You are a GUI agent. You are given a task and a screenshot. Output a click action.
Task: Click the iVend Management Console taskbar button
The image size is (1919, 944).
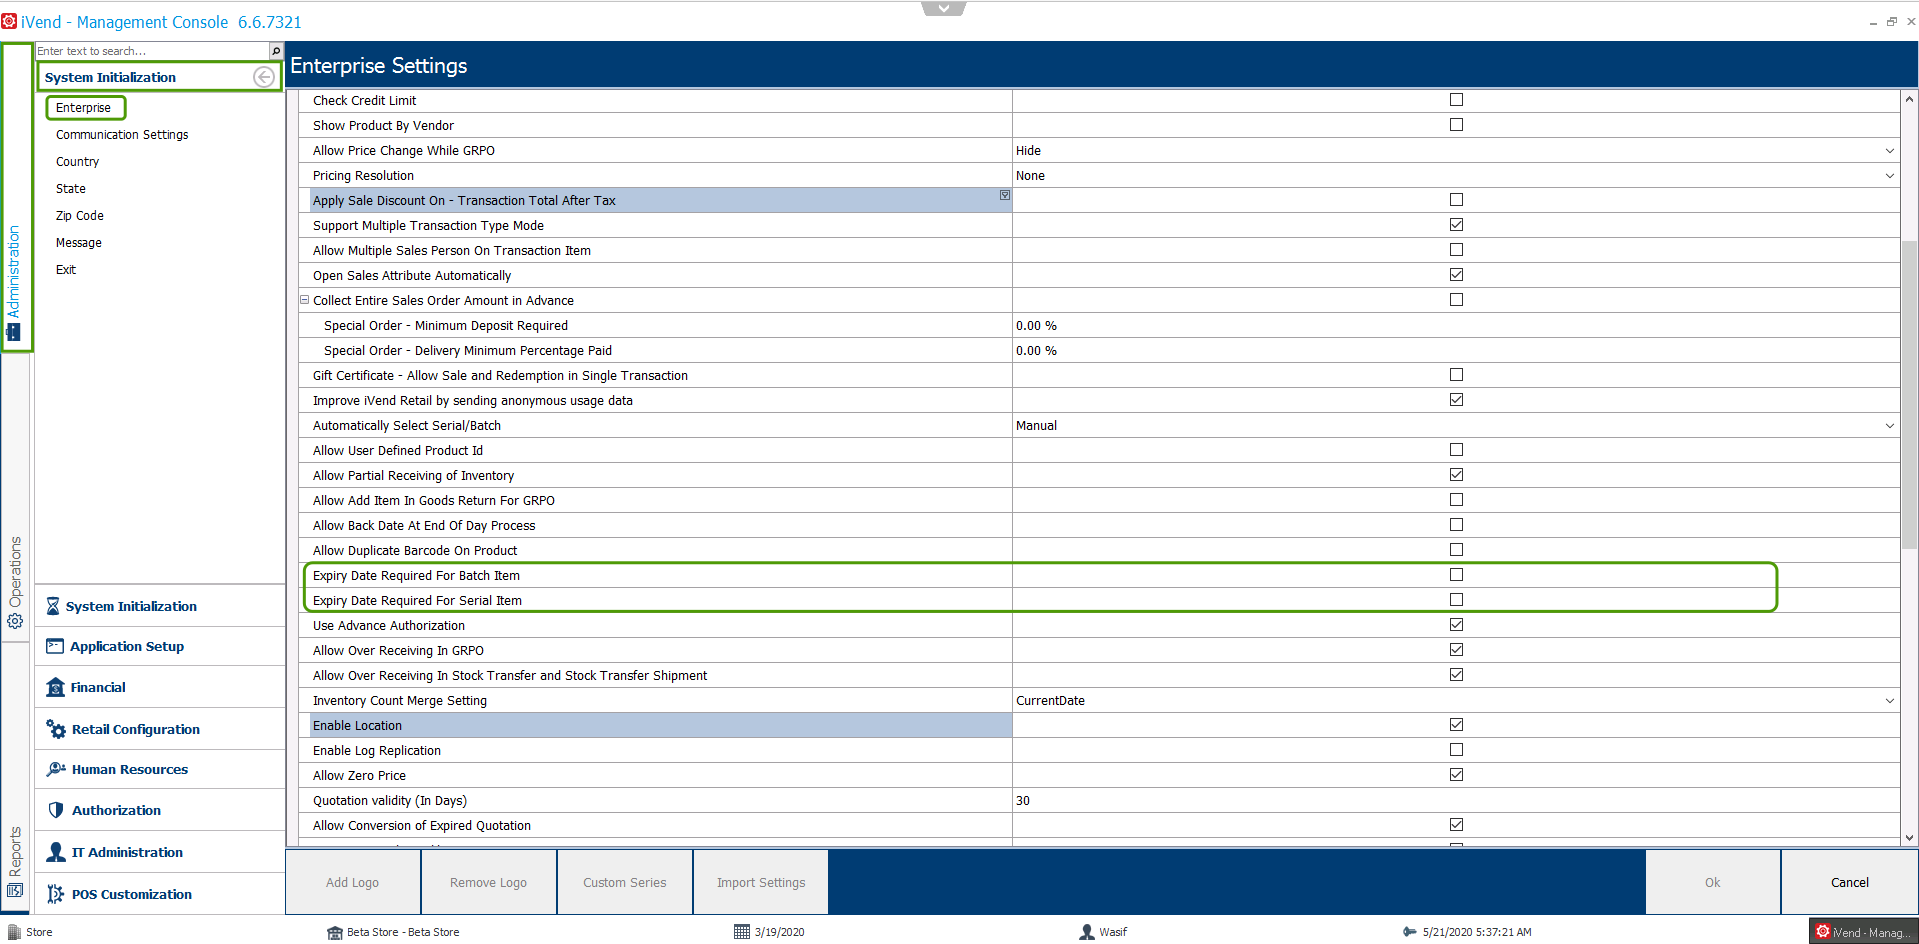click(x=1863, y=932)
